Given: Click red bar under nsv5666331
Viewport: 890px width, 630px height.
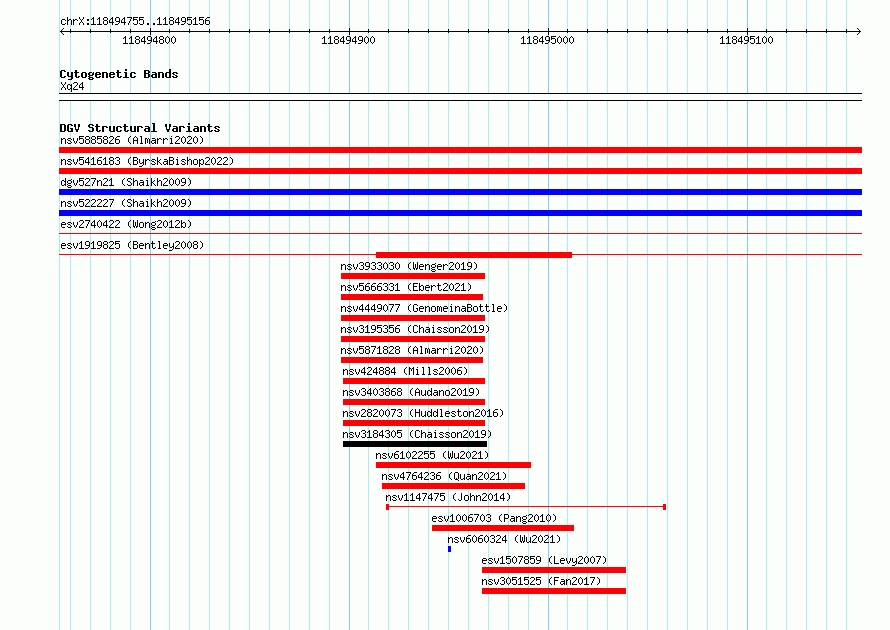Looking at the screenshot, I should 412,297.
